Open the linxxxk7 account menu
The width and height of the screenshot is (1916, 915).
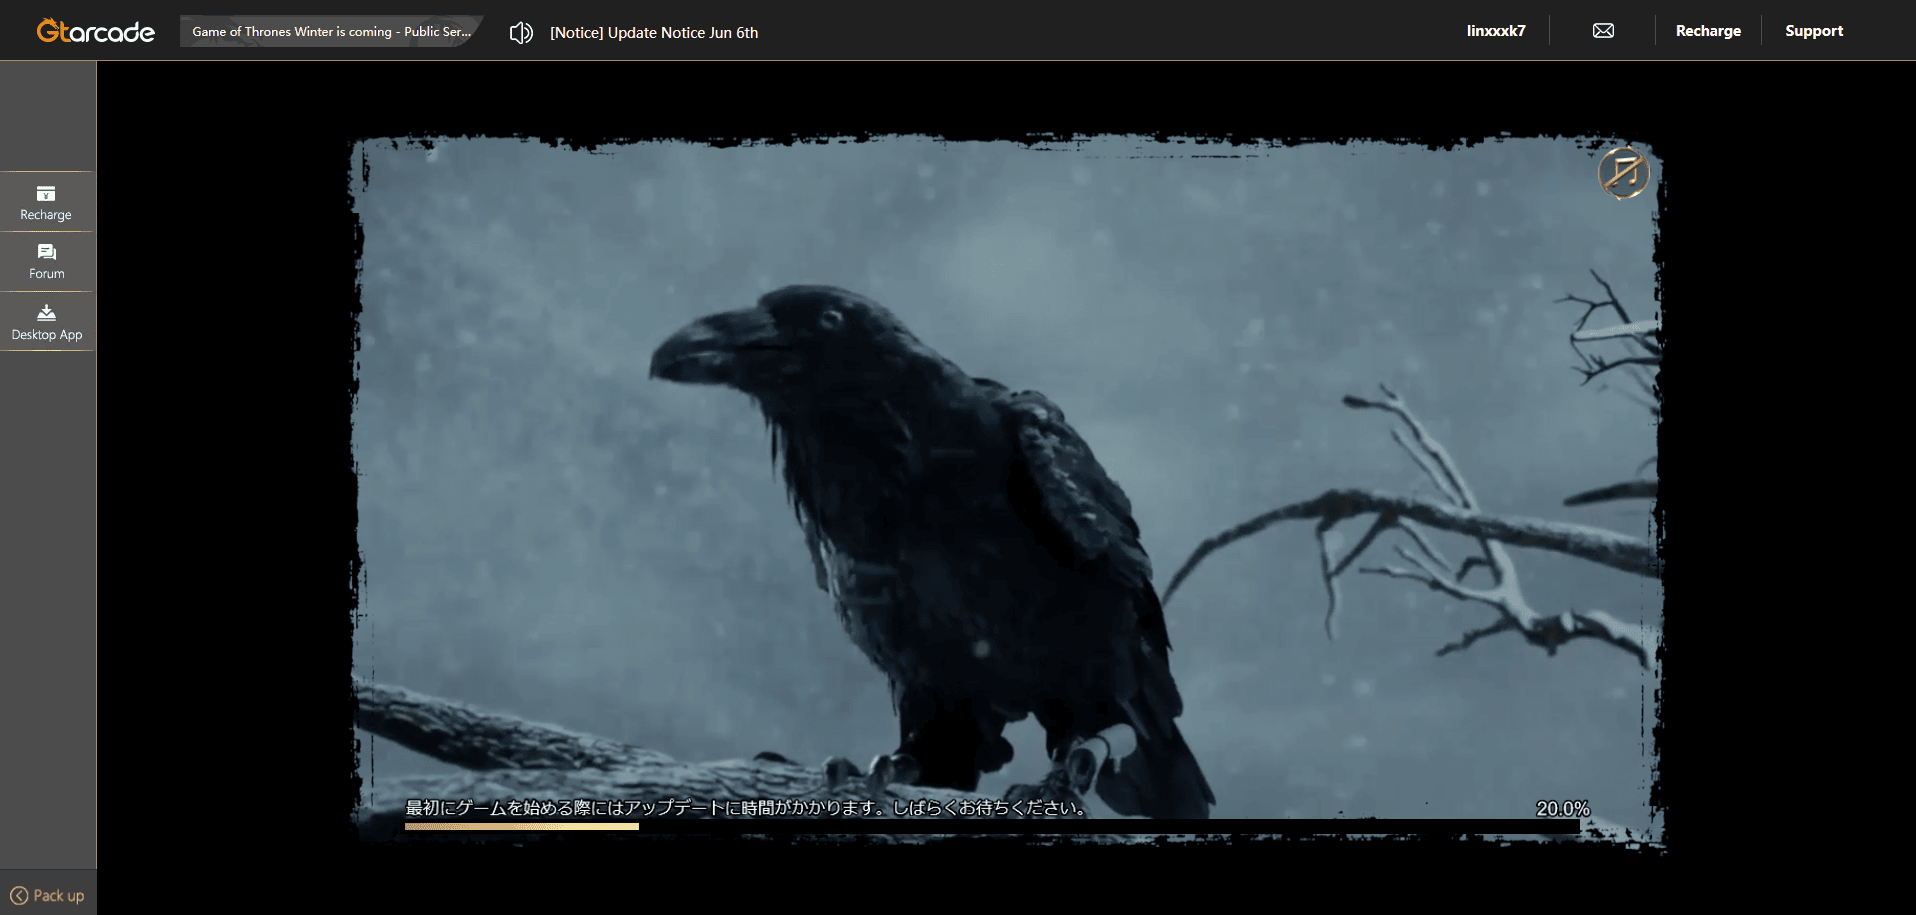[1496, 31]
